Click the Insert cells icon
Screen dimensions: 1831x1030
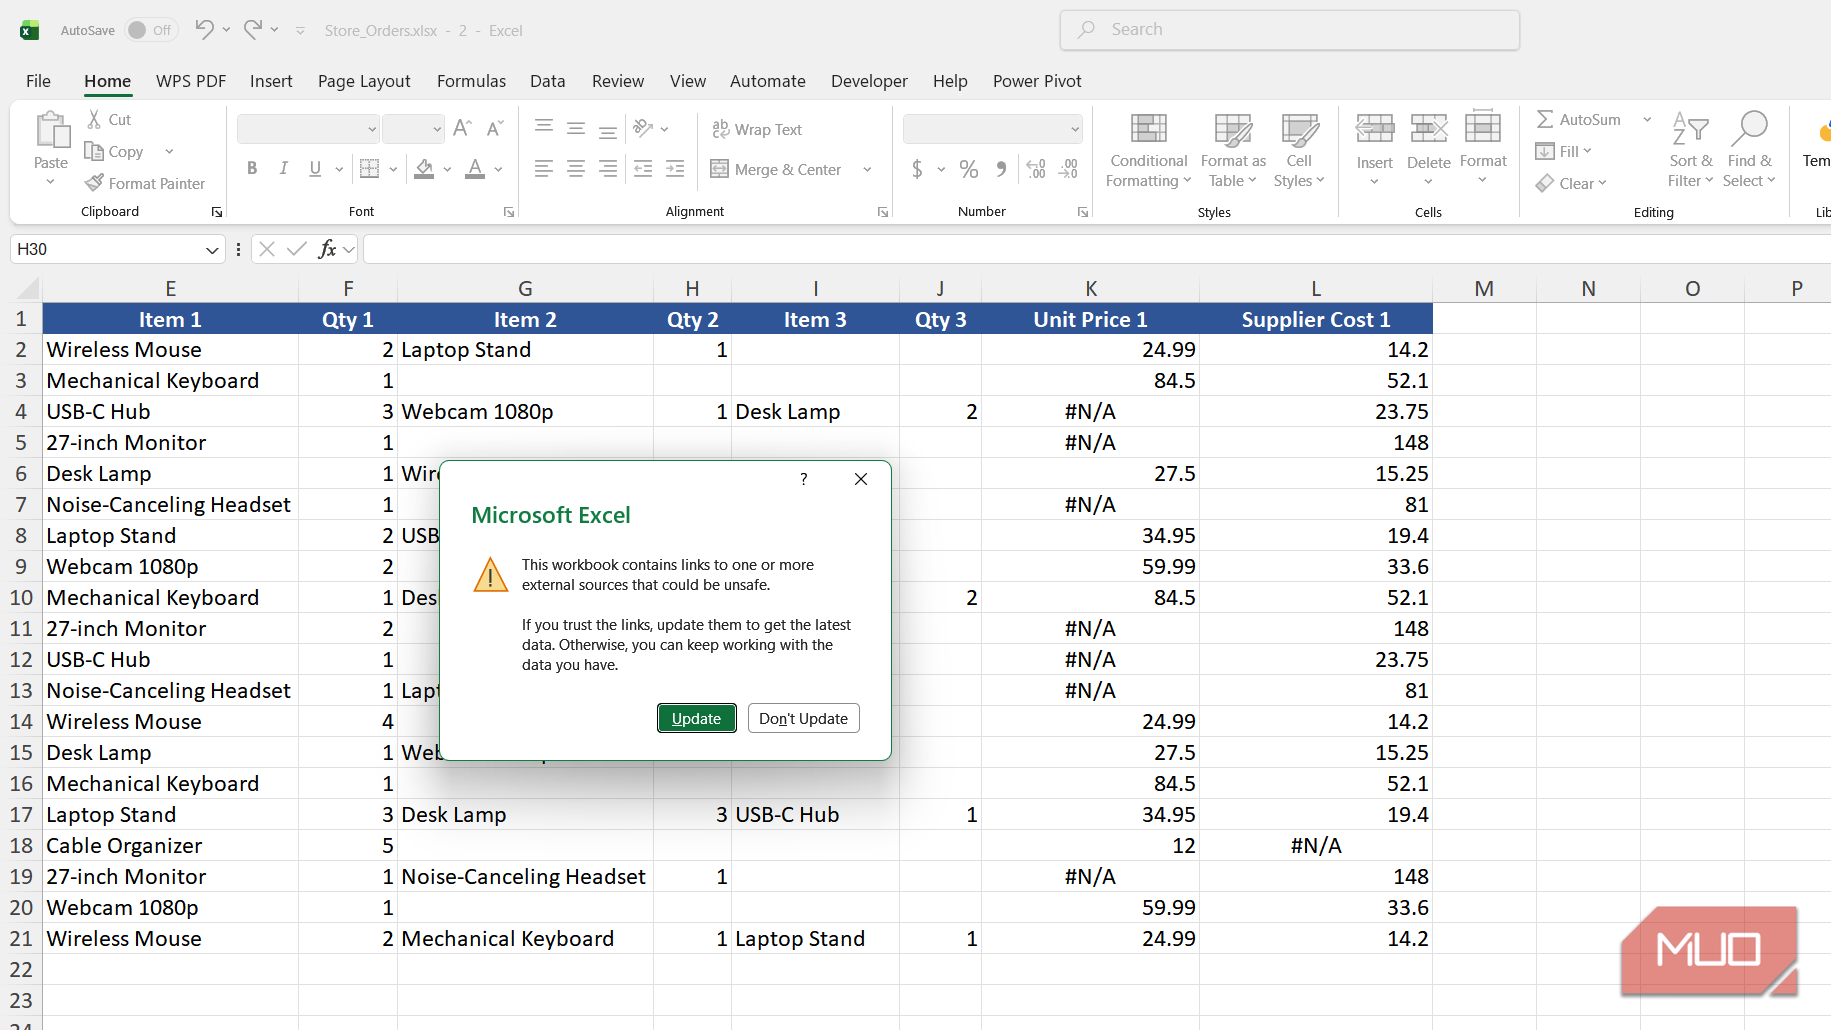(x=1375, y=130)
